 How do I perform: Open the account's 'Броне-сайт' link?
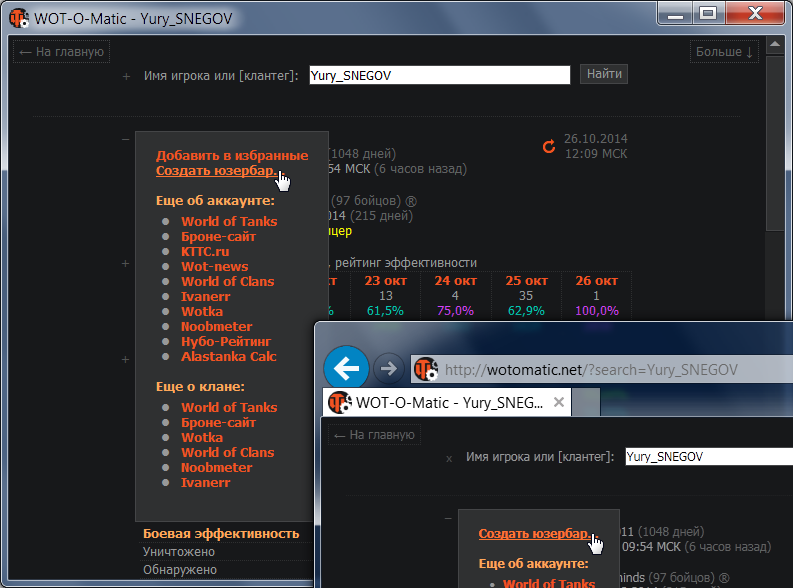[x=218, y=237]
